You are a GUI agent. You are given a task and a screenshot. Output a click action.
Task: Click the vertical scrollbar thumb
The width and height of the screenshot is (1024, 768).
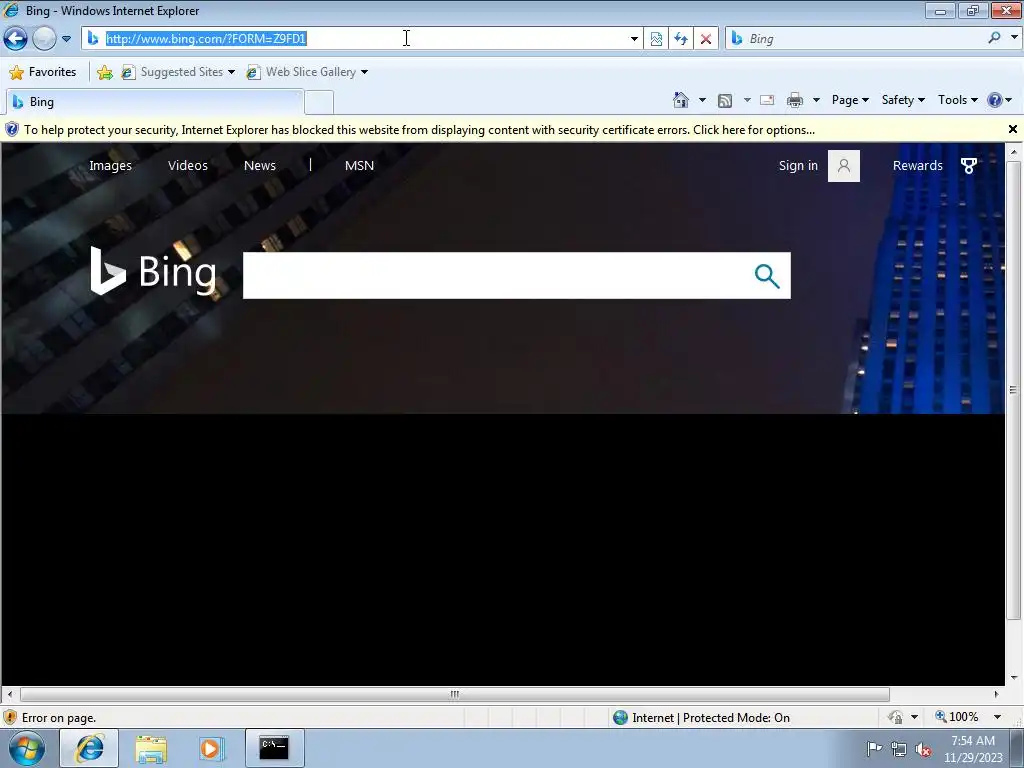[1013, 391]
